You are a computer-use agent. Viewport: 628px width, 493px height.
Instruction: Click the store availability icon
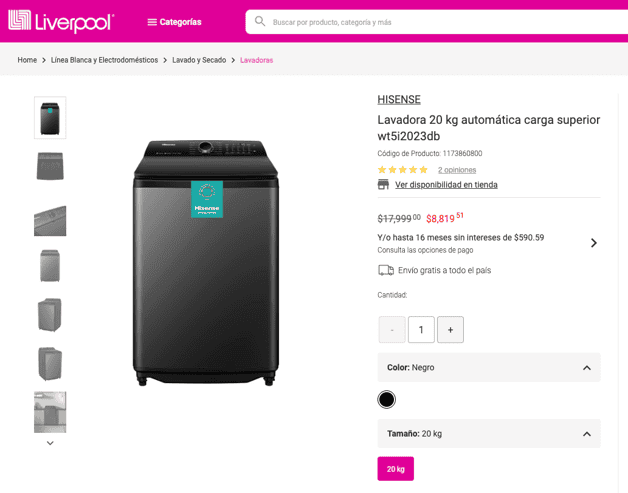[383, 185]
